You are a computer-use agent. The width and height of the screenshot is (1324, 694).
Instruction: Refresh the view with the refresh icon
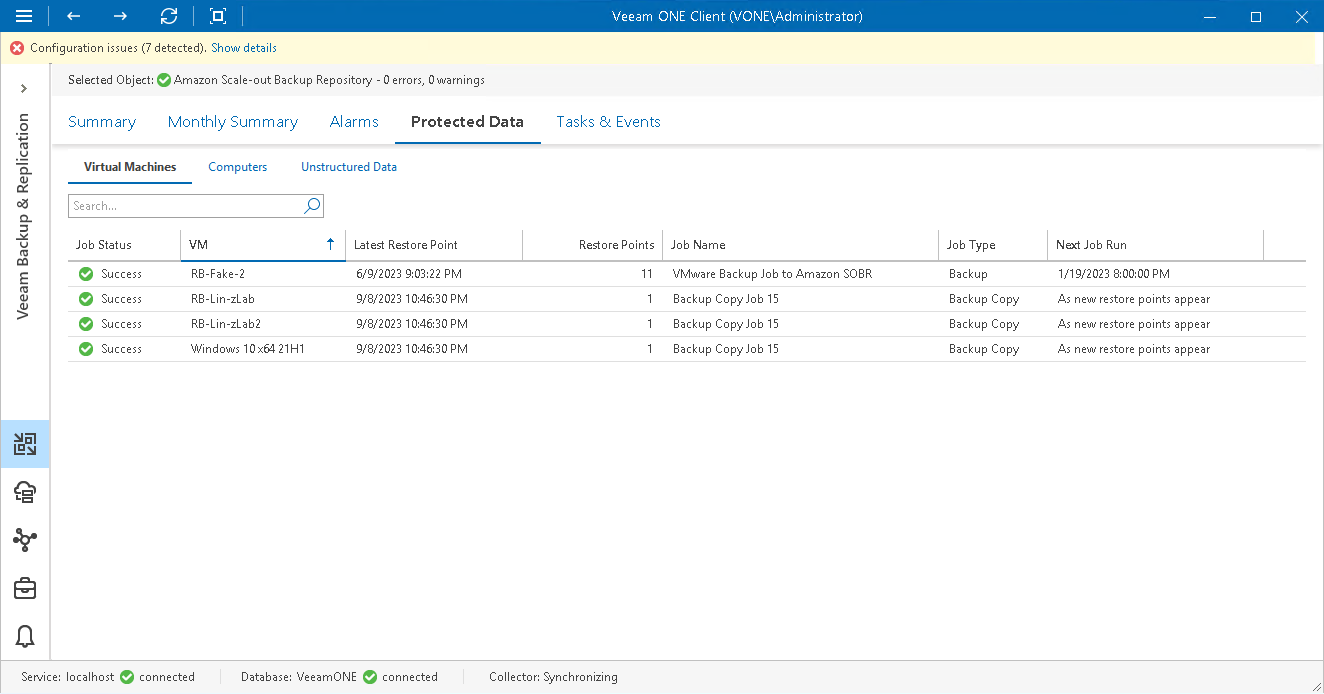click(168, 16)
